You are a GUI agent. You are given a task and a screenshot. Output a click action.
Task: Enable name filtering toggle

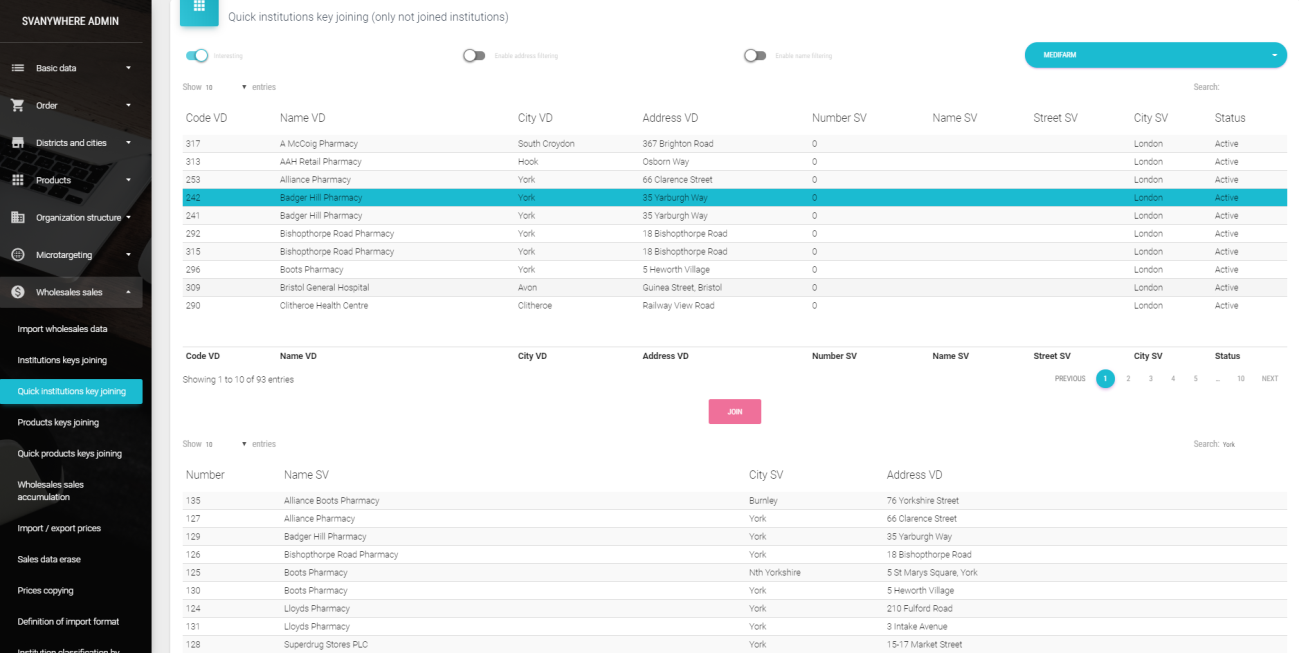coord(755,56)
